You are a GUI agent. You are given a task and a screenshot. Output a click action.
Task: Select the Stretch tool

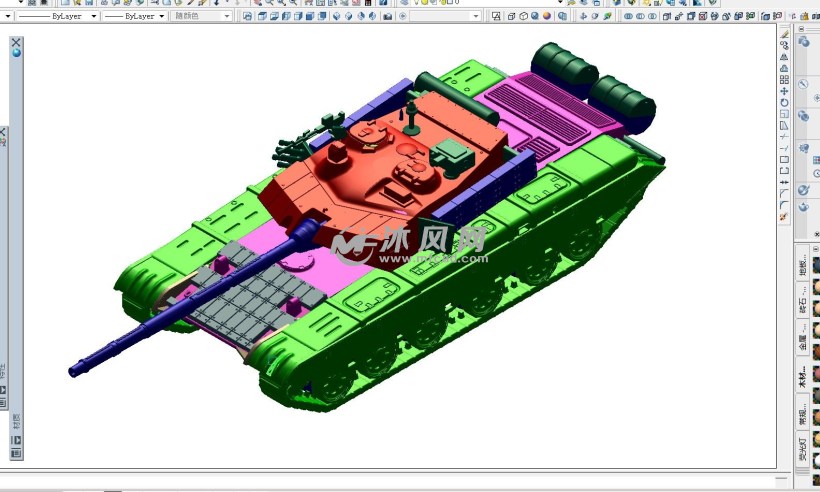(784, 125)
